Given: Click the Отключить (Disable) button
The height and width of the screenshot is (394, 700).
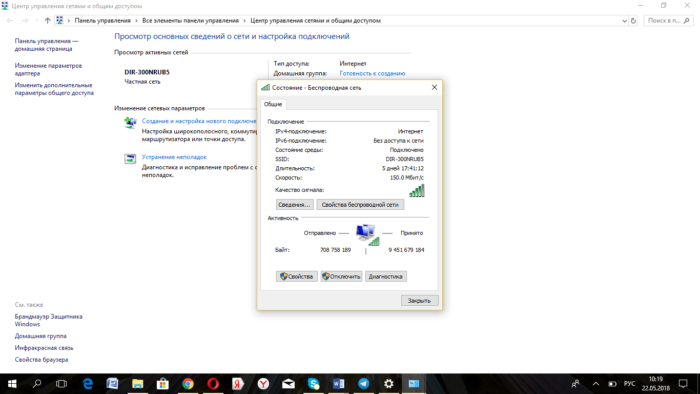Looking at the screenshot, I should click(341, 277).
